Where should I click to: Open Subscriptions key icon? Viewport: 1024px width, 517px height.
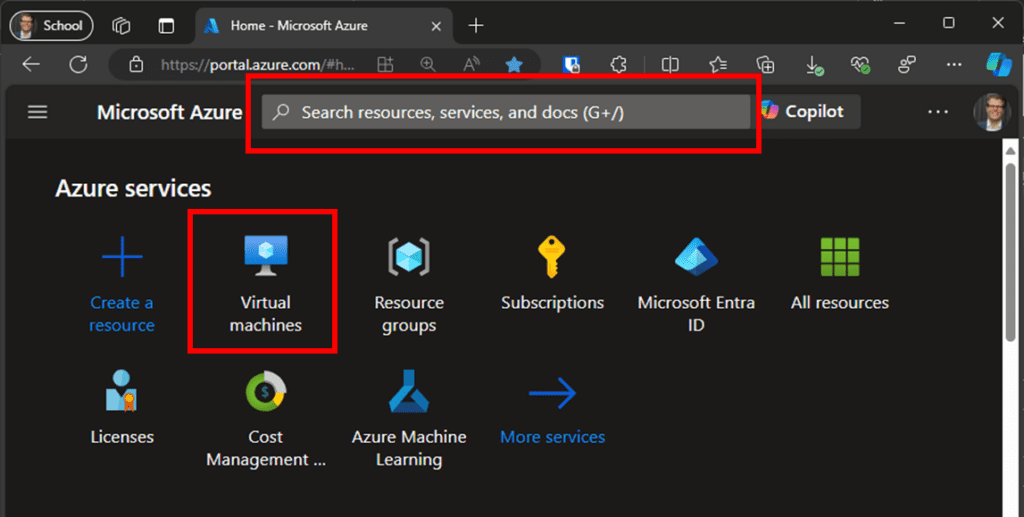(552, 257)
